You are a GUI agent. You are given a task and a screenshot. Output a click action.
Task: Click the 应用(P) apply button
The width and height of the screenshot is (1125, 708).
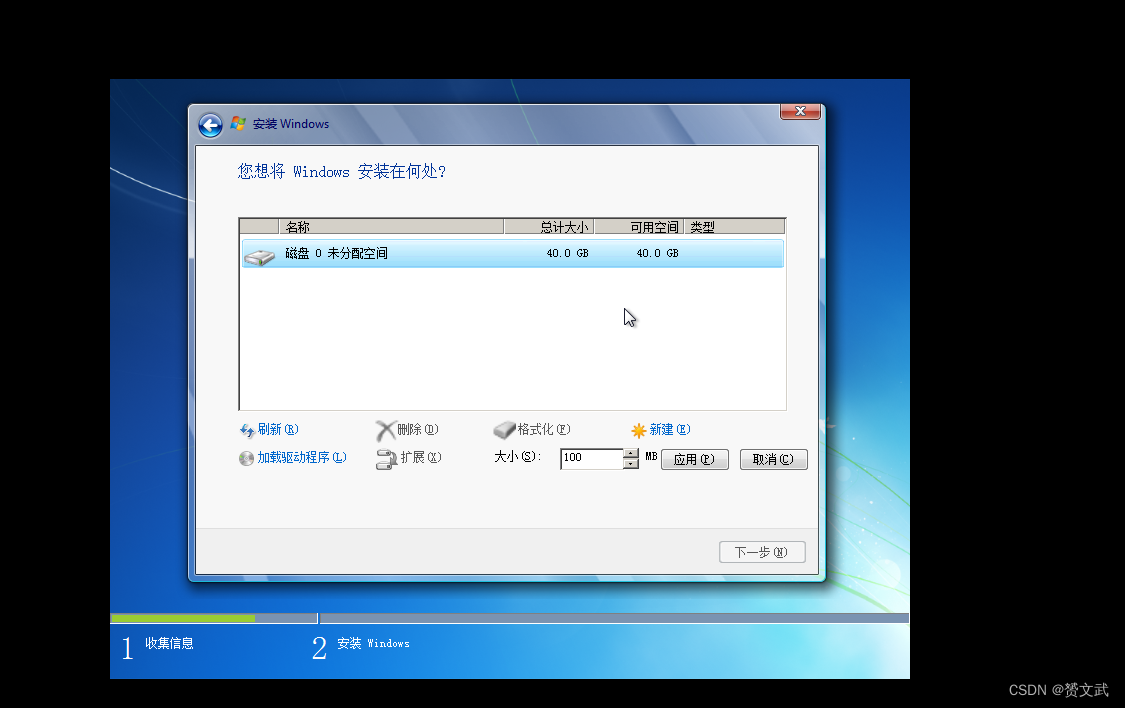point(695,459)
